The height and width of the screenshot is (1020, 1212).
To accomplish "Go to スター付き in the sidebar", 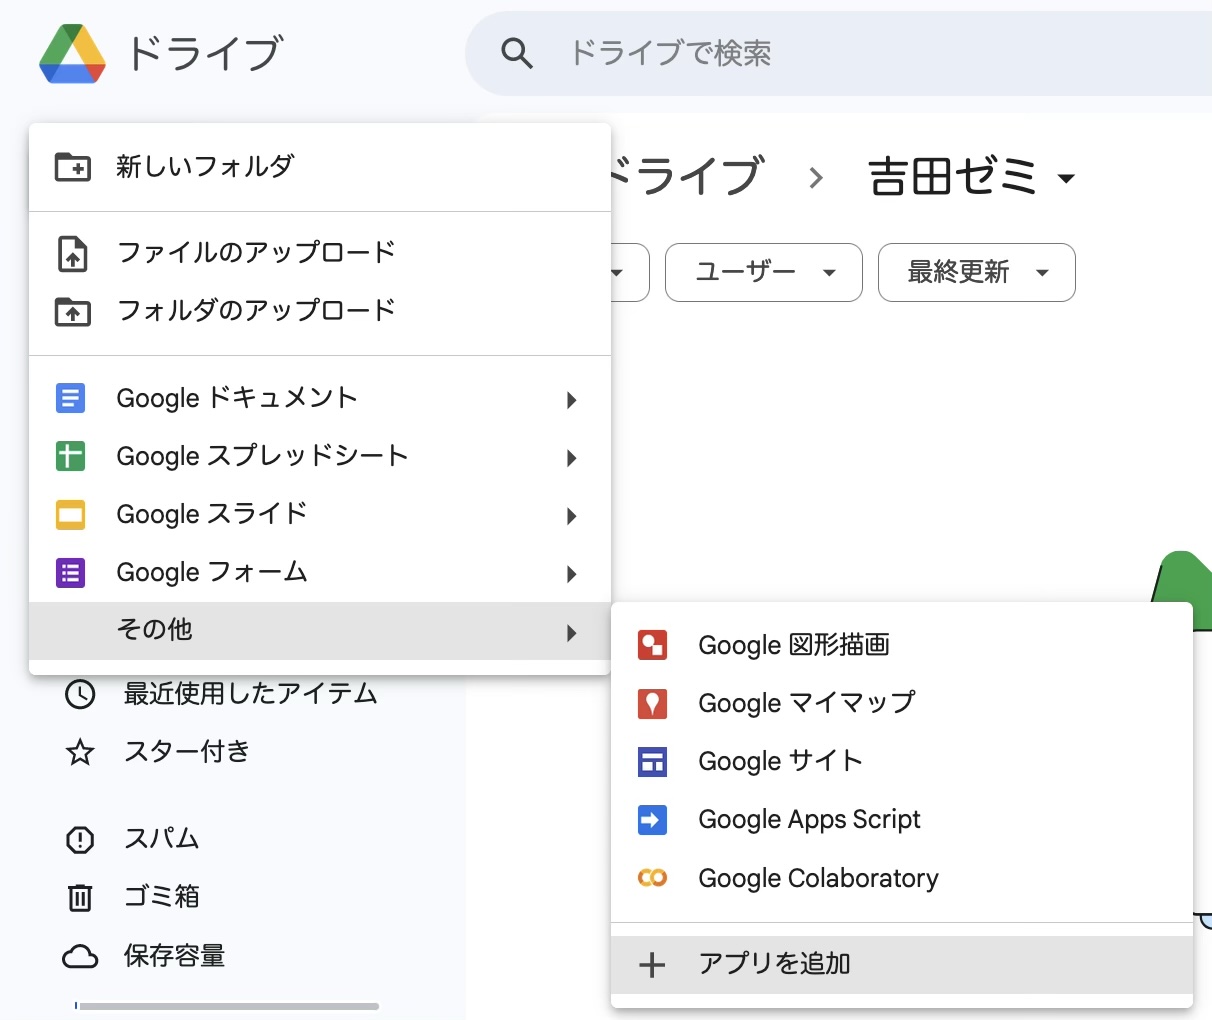I will coord(187,752).
